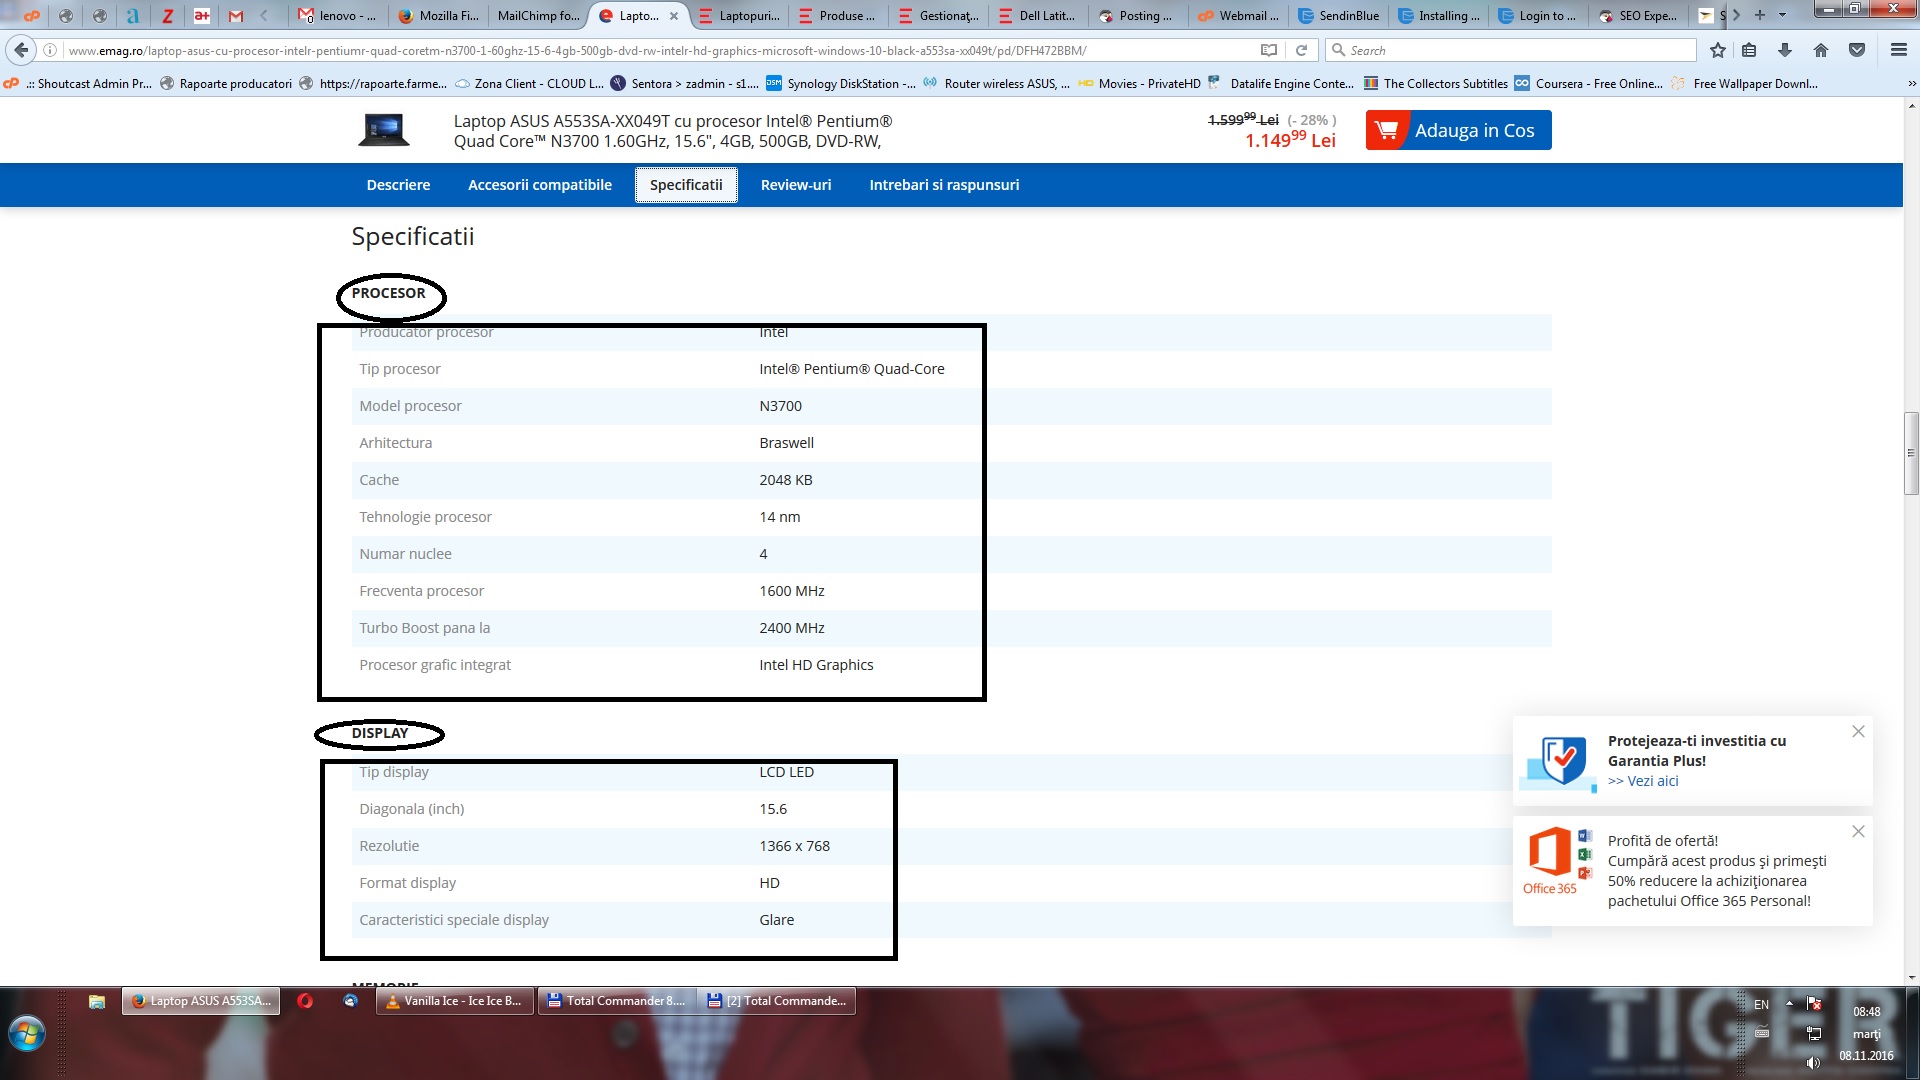Screen dimensions: 1920x1080
Task: Close the Garantia Plus notification
Action: coord(1858,731)
